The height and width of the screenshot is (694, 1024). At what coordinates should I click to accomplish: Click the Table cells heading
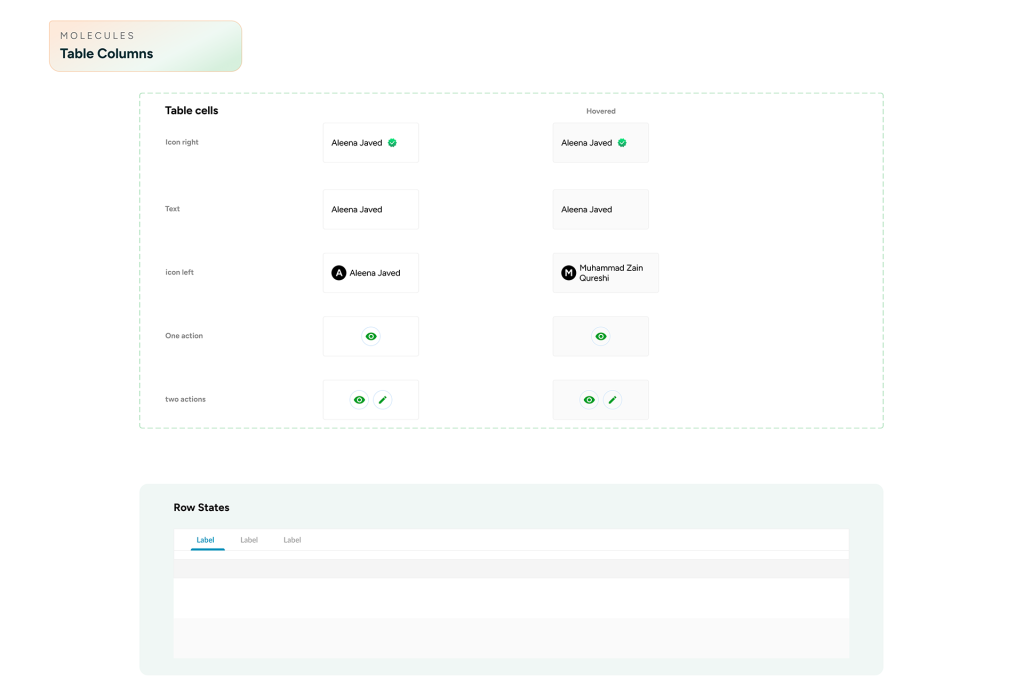coord(191,111)
